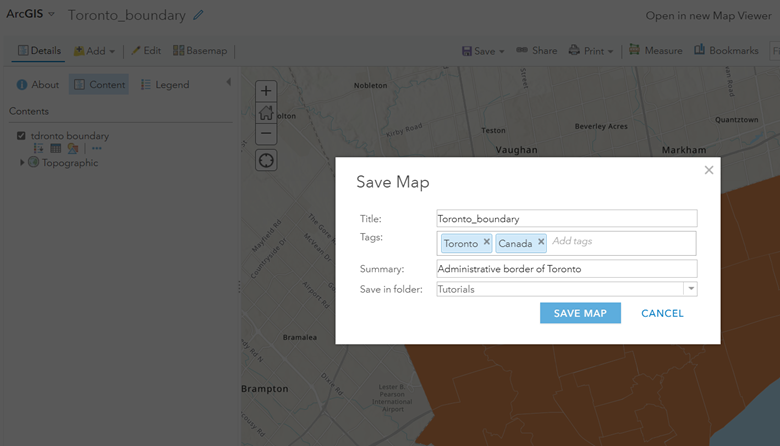This screenshot has height=446, width=780.
Task: Switch to the About tab
Action: [38, 85]
